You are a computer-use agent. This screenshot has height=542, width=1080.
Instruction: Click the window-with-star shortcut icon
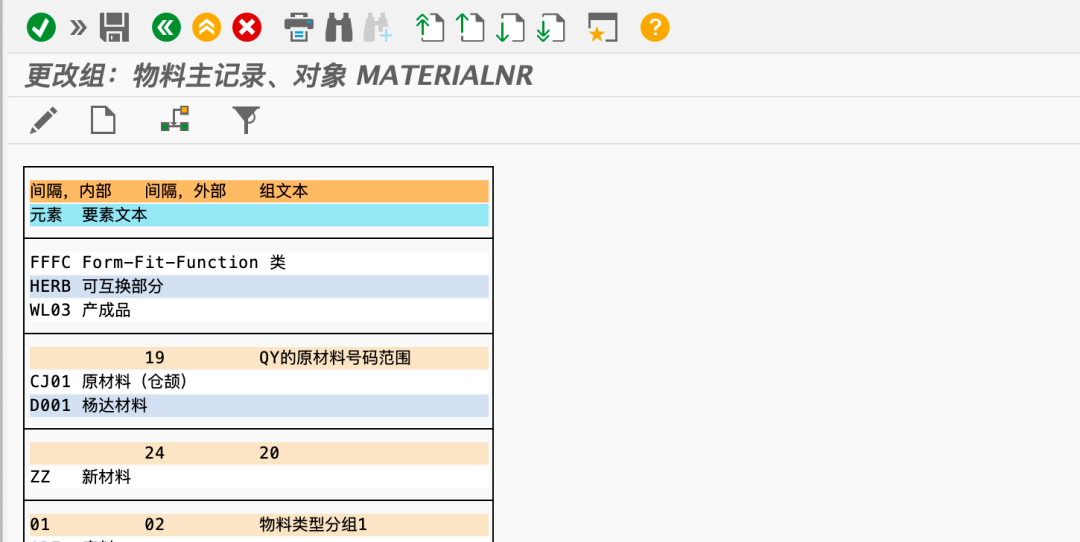point(602,27)
